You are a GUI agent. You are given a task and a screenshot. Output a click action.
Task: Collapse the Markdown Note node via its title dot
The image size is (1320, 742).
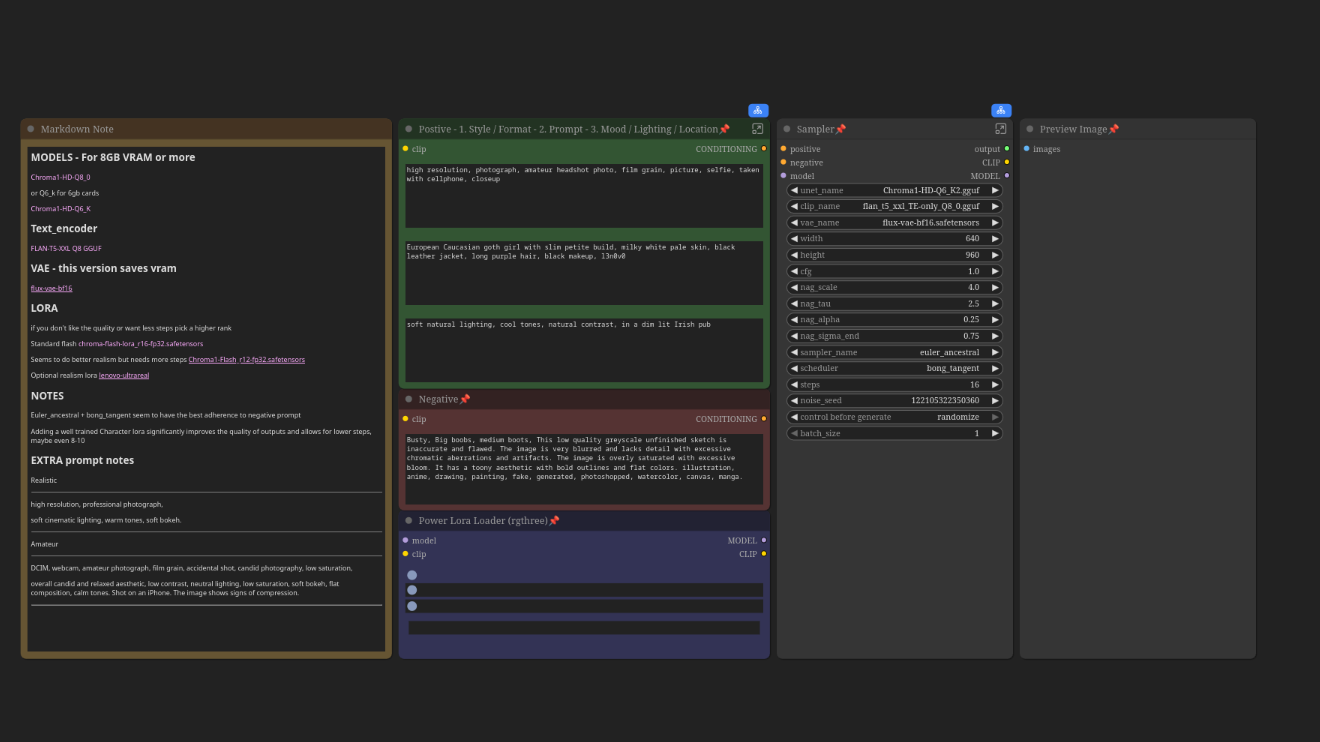pyautogui.click(x=31, y=129)
